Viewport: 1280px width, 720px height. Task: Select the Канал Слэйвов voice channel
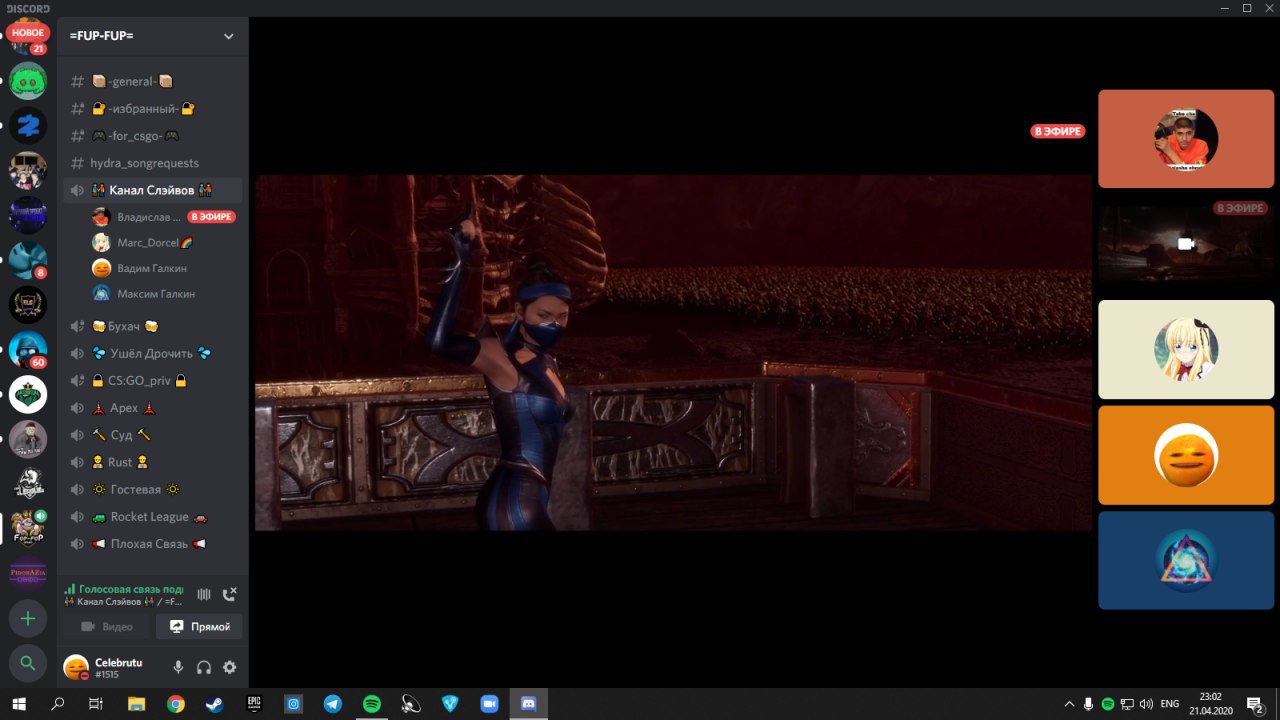[152, 190]
